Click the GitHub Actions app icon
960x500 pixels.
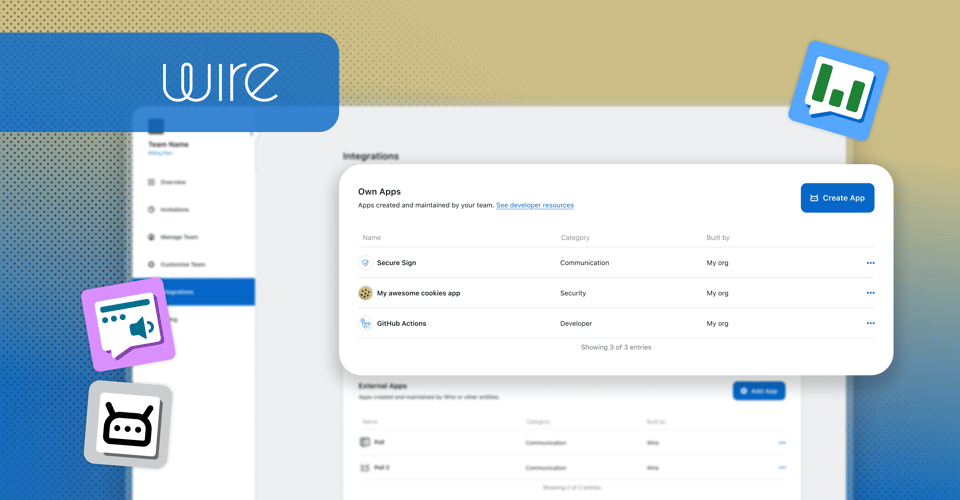(366, 323)
